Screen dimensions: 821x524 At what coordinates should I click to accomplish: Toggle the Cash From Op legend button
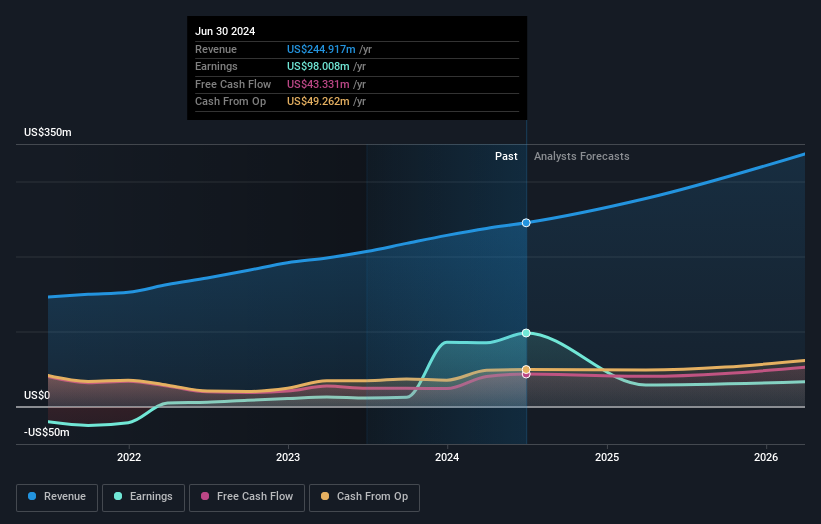364,497
